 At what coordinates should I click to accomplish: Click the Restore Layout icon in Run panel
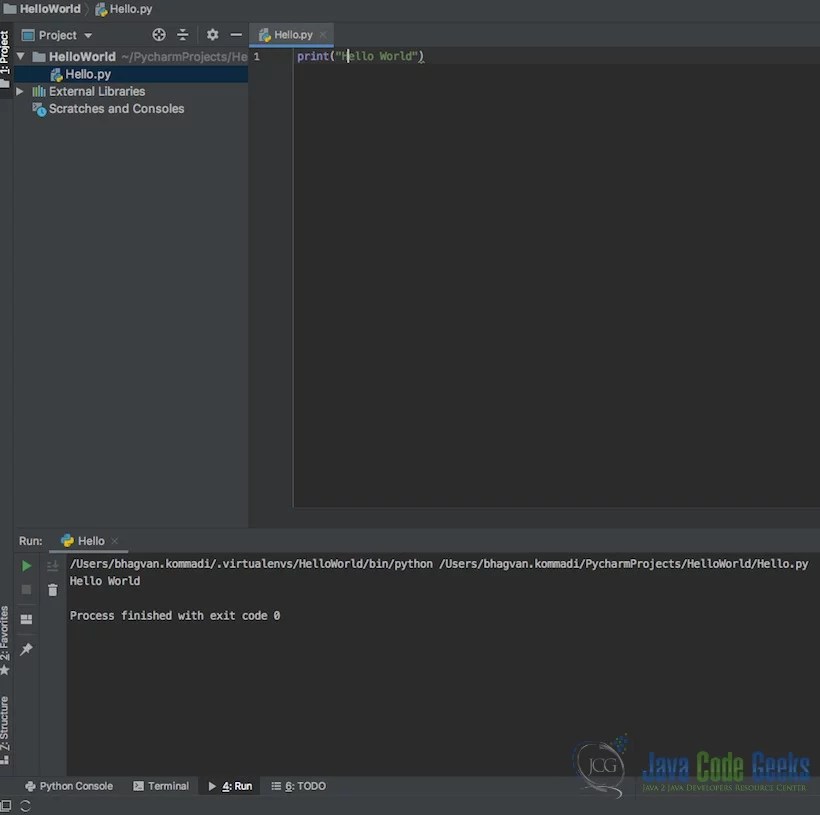click(x=25, y=618)
